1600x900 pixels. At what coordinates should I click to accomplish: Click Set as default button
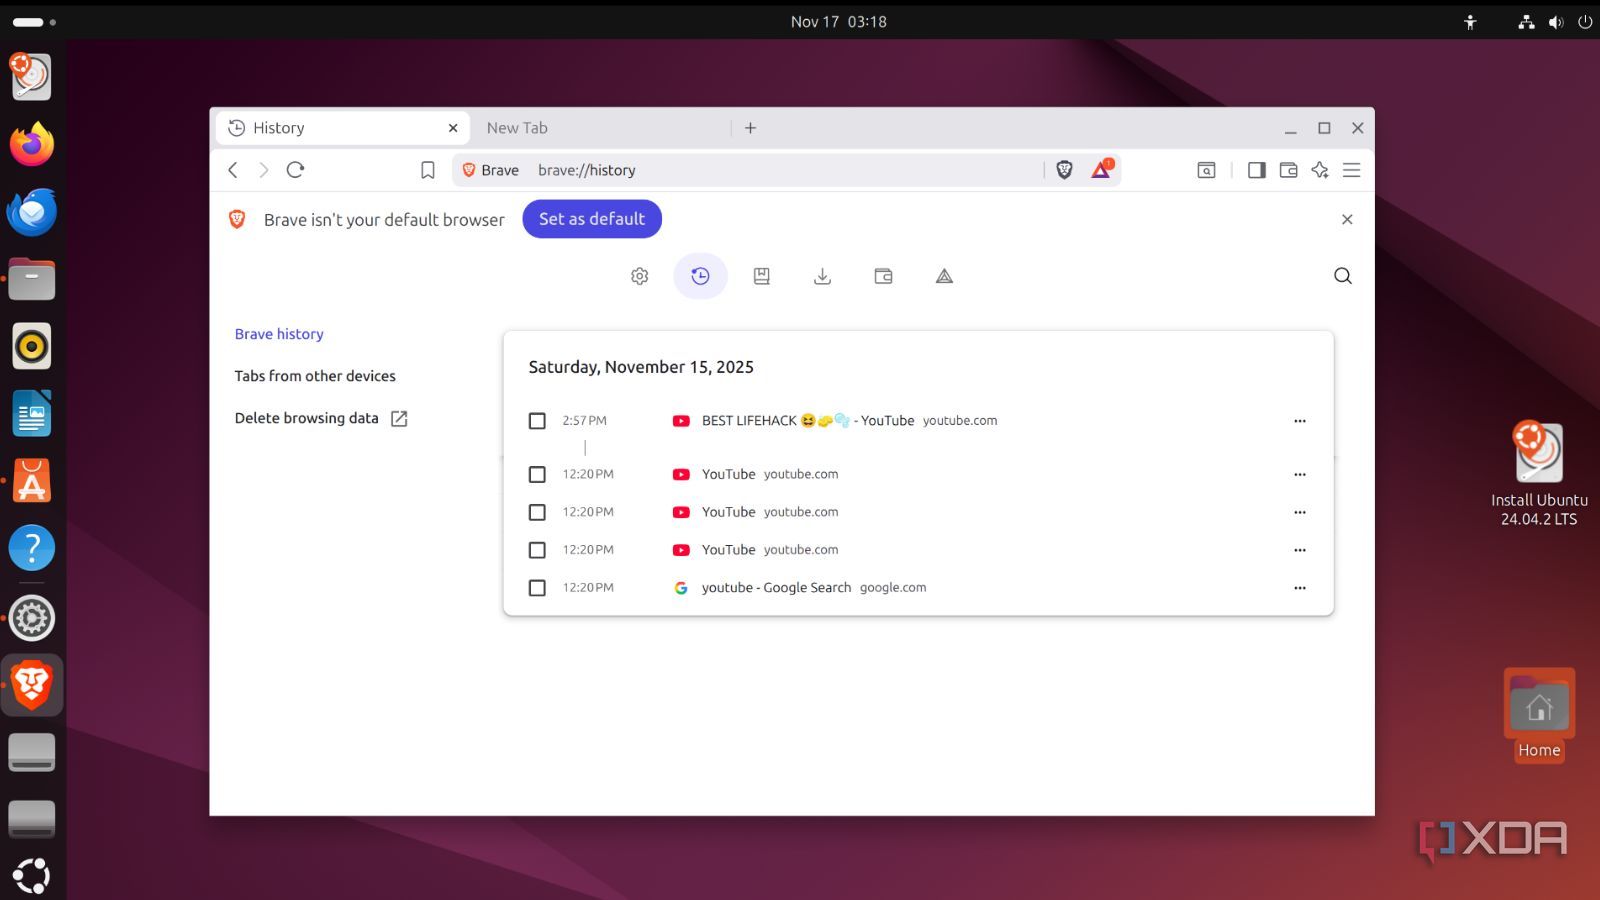click(x=592, y=219)
